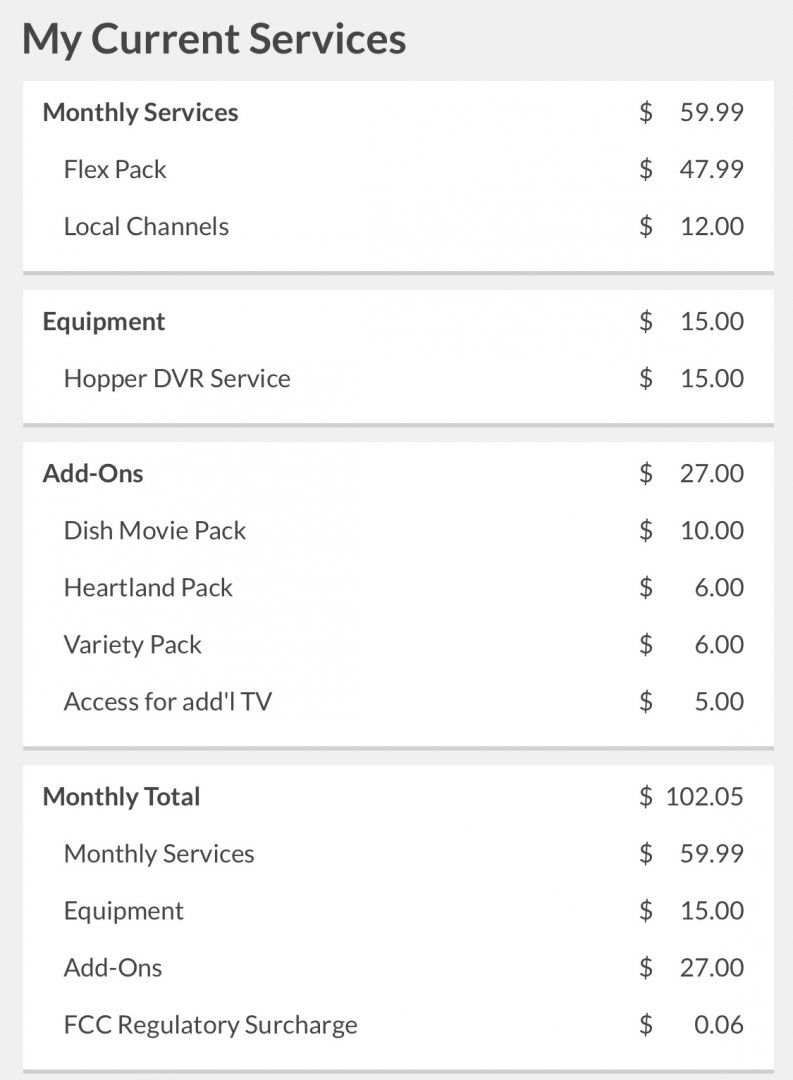Viewport: 793px width, 1080px height.
Task: Choose the Heartland Pack add-on
Action: pos(398,588)
